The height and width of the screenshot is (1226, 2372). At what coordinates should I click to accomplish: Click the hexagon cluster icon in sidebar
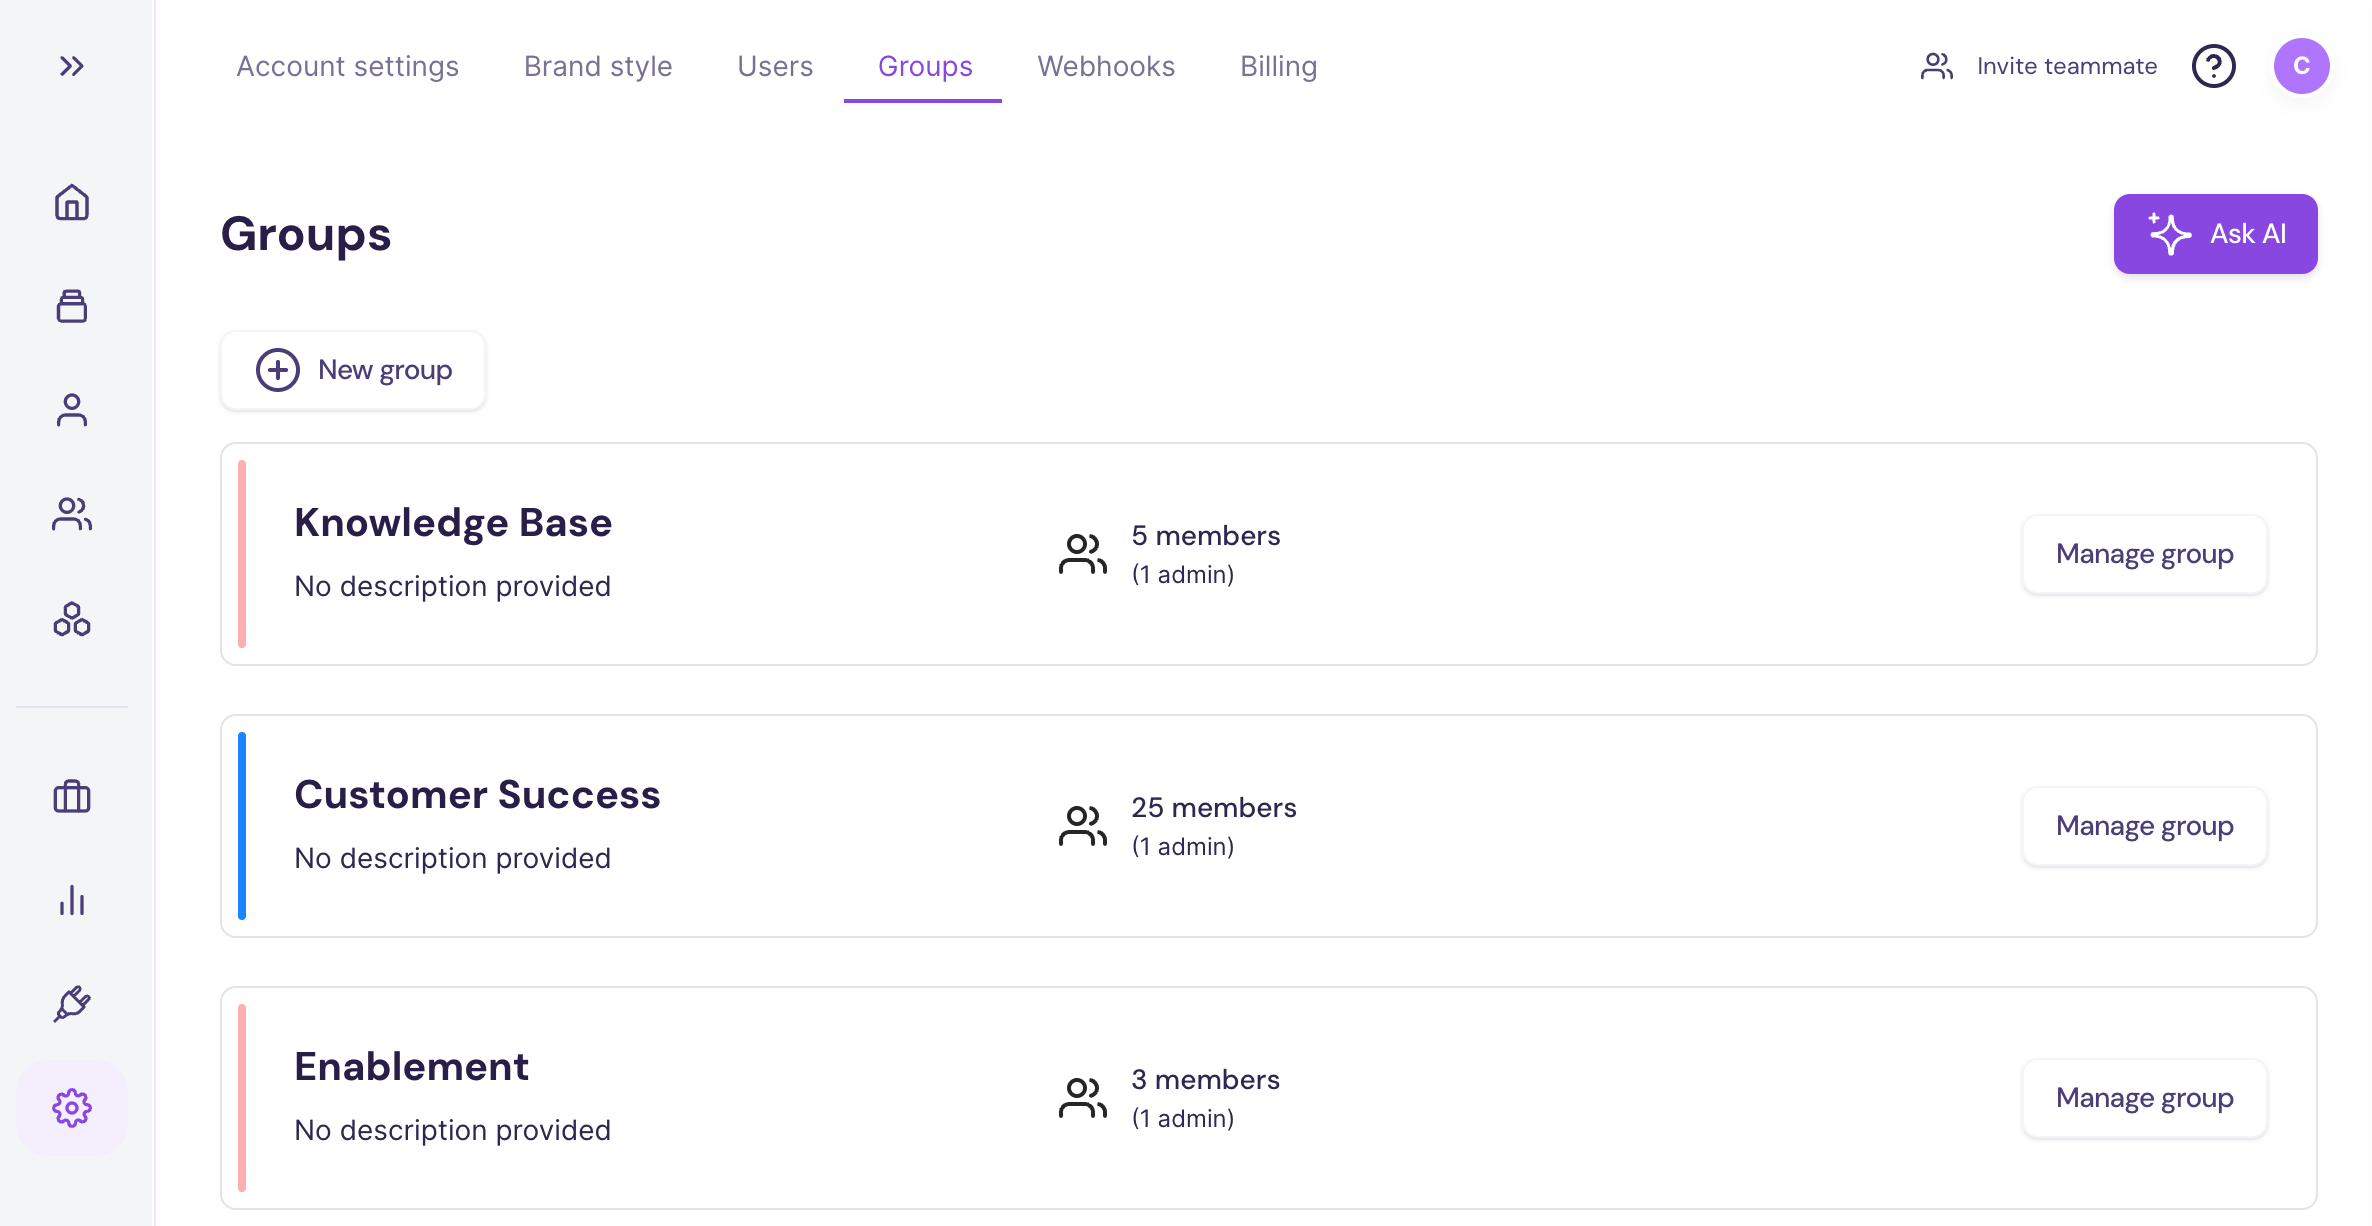(x=71, y=619)
